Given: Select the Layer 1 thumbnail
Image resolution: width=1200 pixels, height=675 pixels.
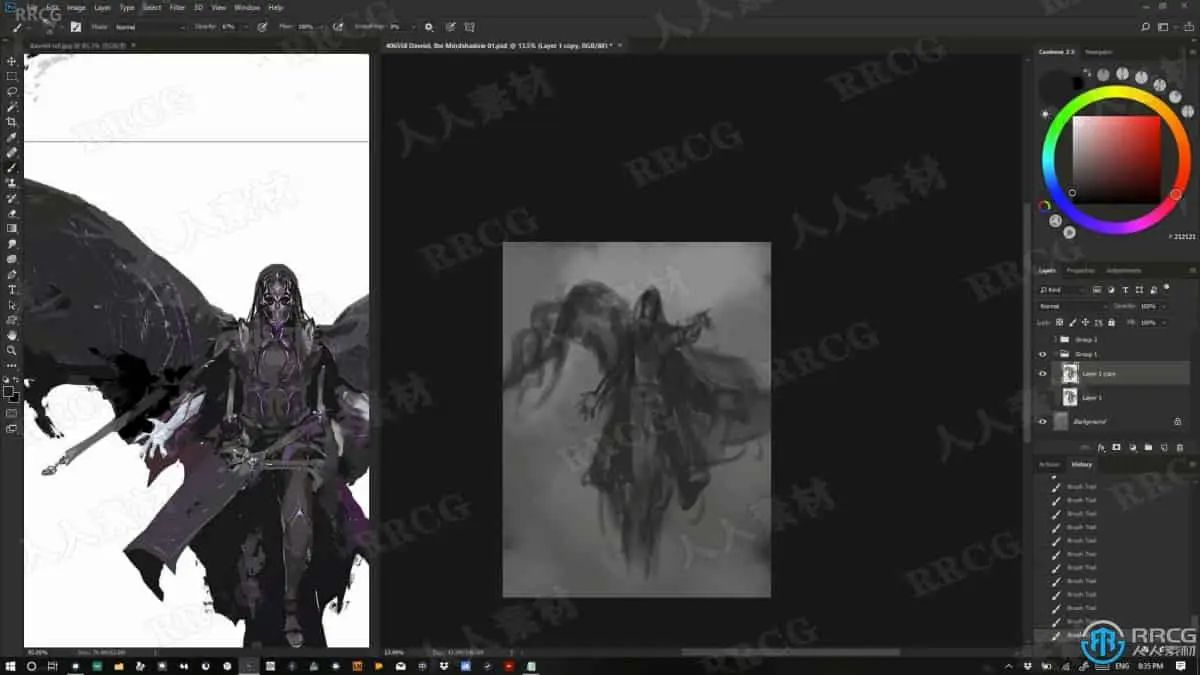Looking at the screenshot, I should pos(1069,397).
